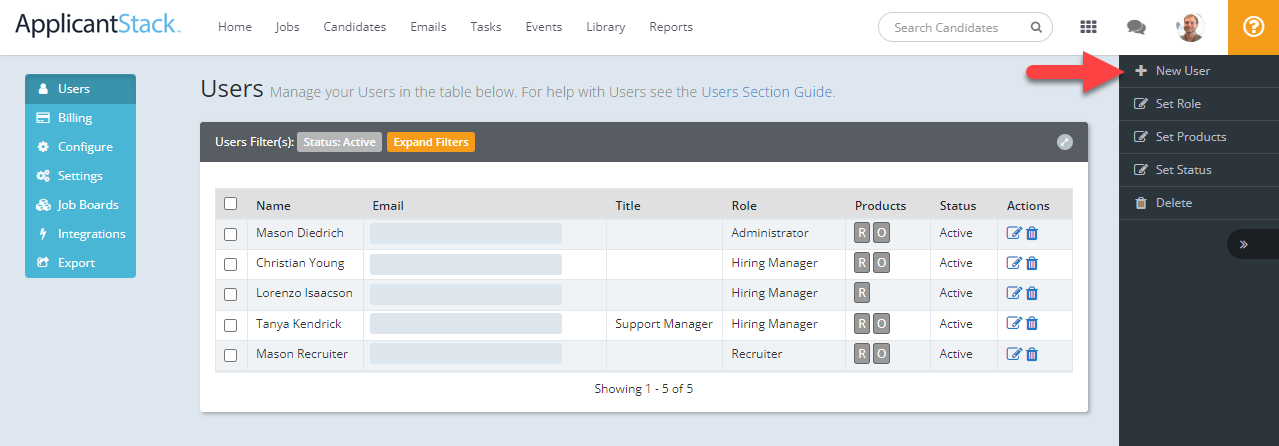This screenshot has height=446, width=1279.
Task: Click O product badge for Mason Diedrich
Action: pos(881,233)
